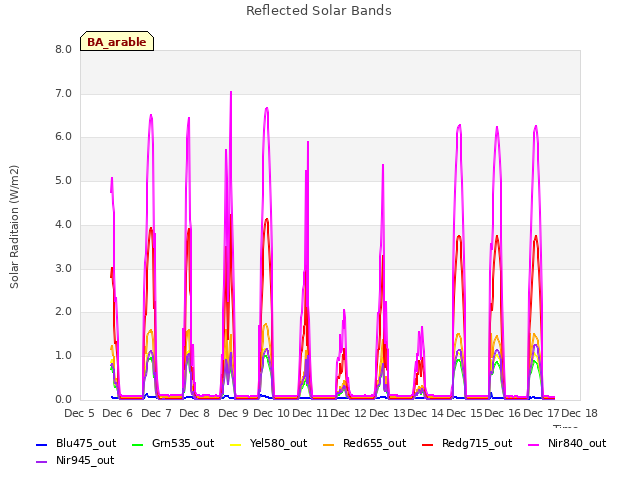
Task: Click the Dec 5 x-axis tick label
Action: coord(79,413)
